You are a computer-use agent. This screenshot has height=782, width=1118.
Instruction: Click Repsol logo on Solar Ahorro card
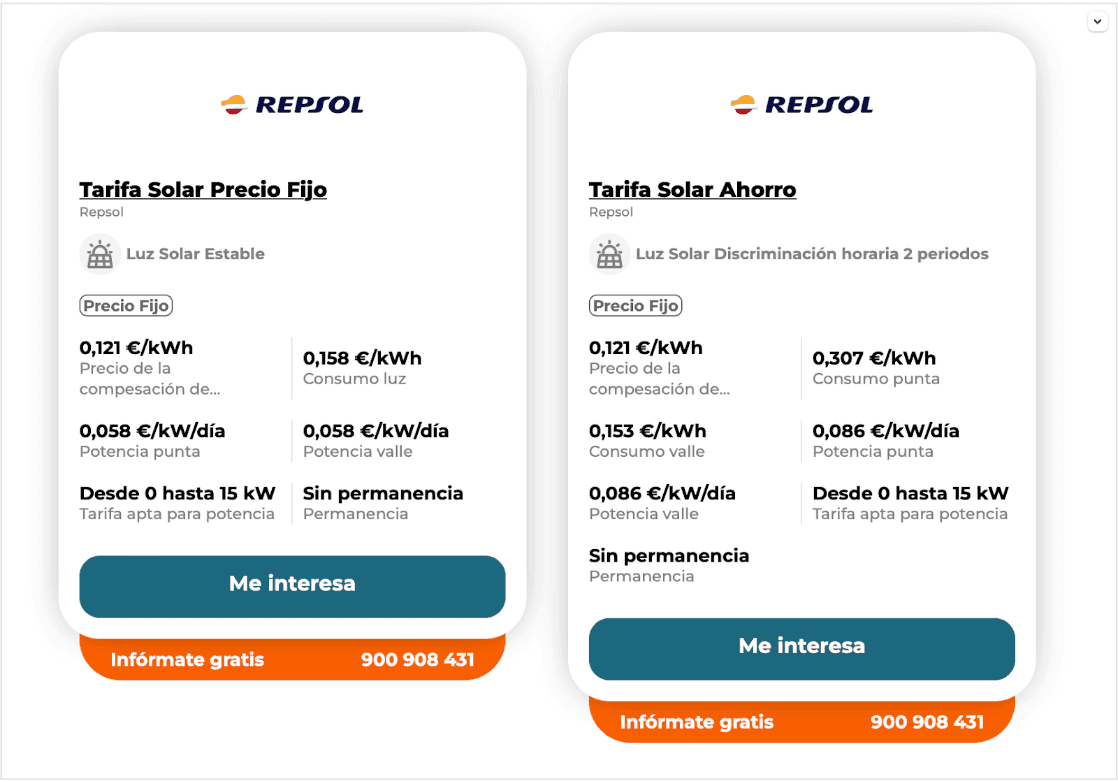pos(801,104)
